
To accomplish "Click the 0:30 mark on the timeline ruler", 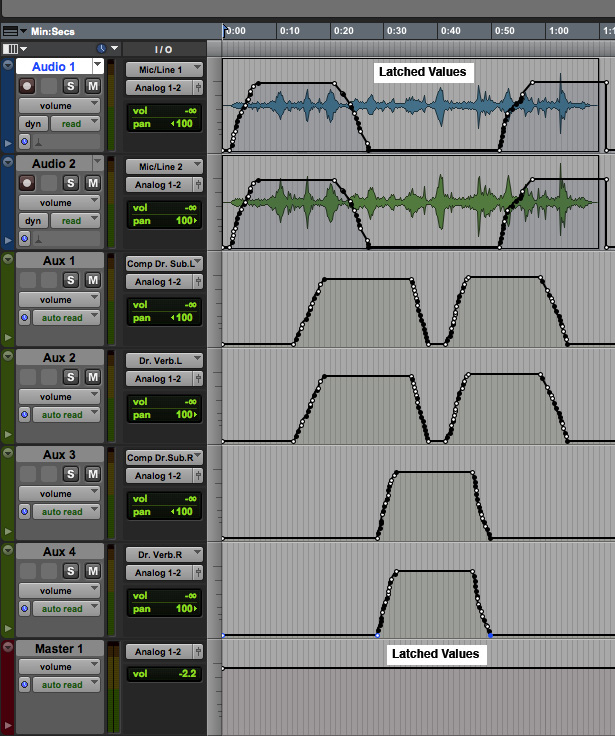I will [x=396, y=31].
